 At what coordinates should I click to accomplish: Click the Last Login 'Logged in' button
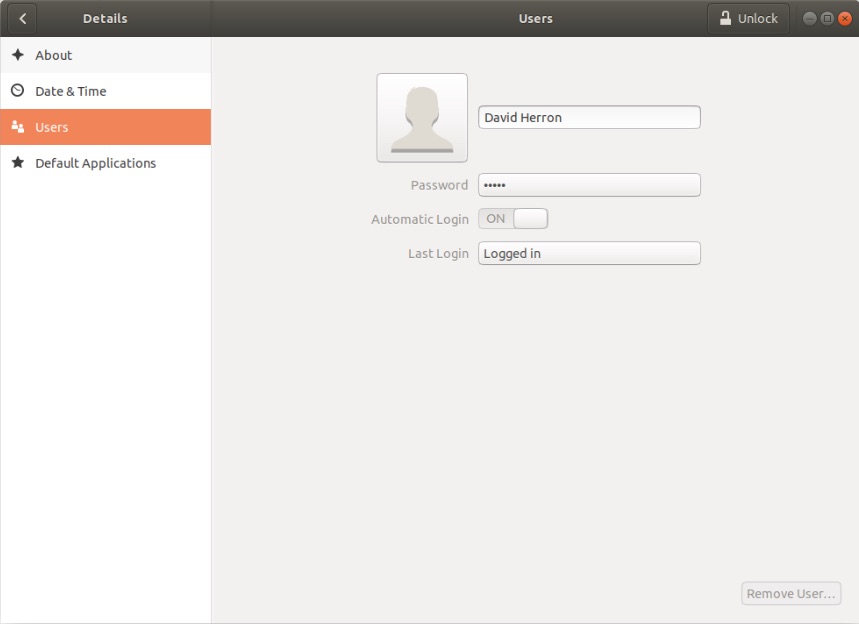point(589,253)
